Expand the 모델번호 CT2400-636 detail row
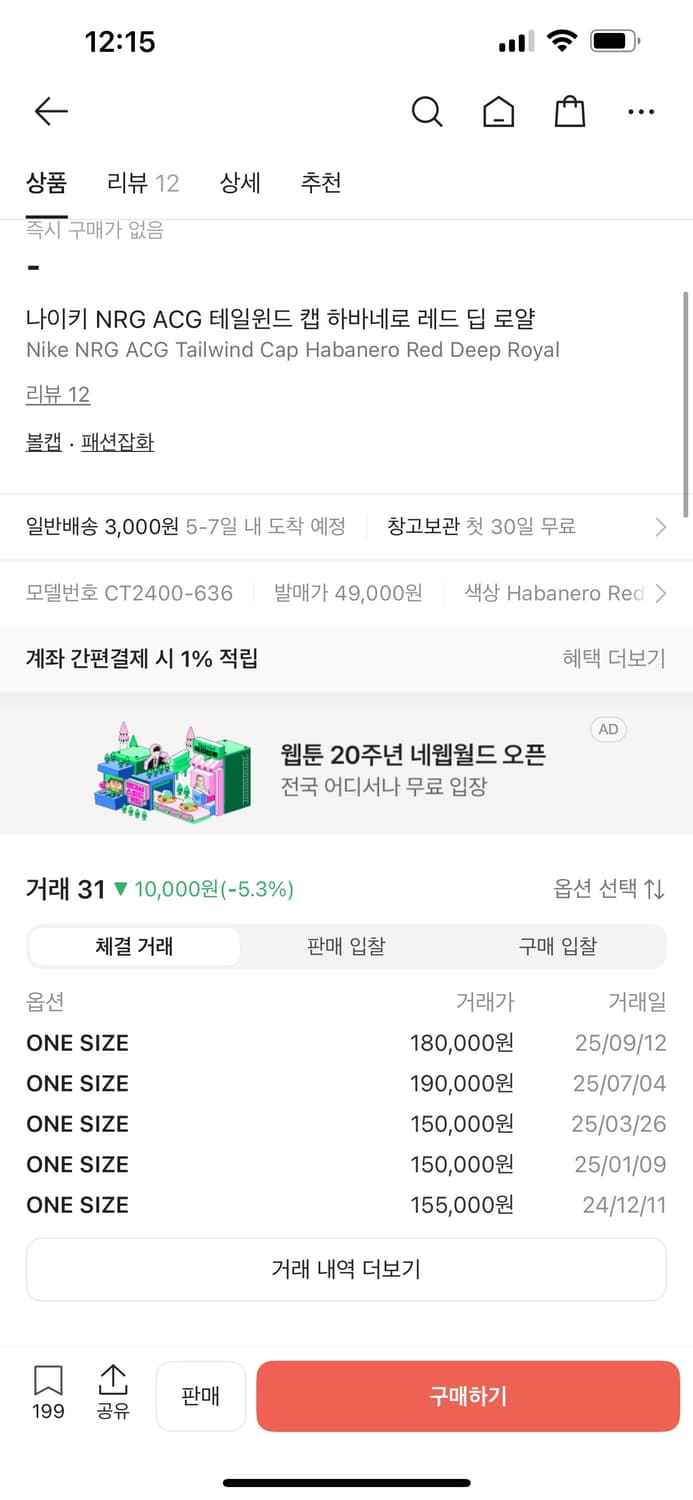Screen dimensions: 693x1500 tap(346, 593)
